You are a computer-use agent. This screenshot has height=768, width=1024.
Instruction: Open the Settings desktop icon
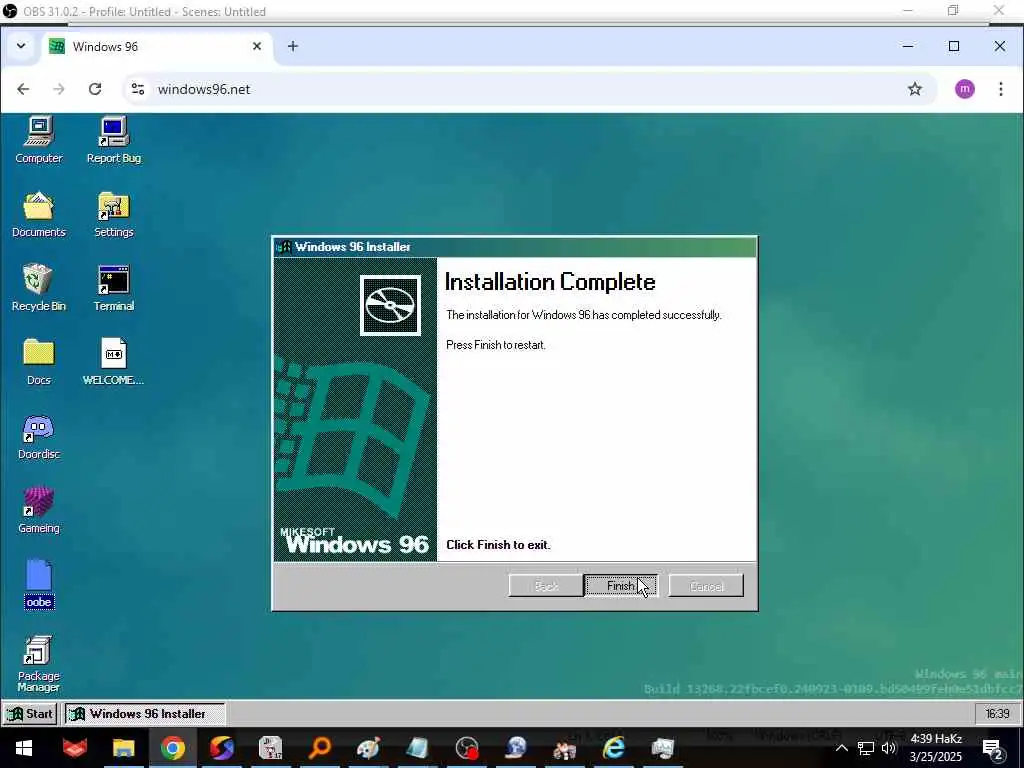pos(114,214)
